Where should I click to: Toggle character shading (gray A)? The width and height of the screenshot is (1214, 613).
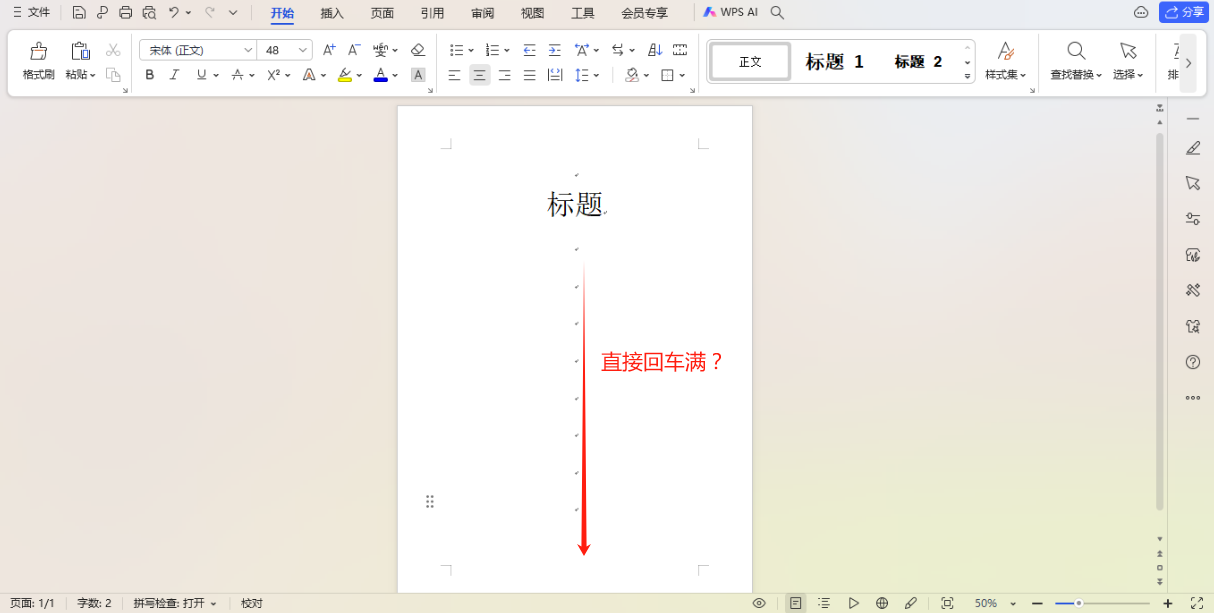418,75
